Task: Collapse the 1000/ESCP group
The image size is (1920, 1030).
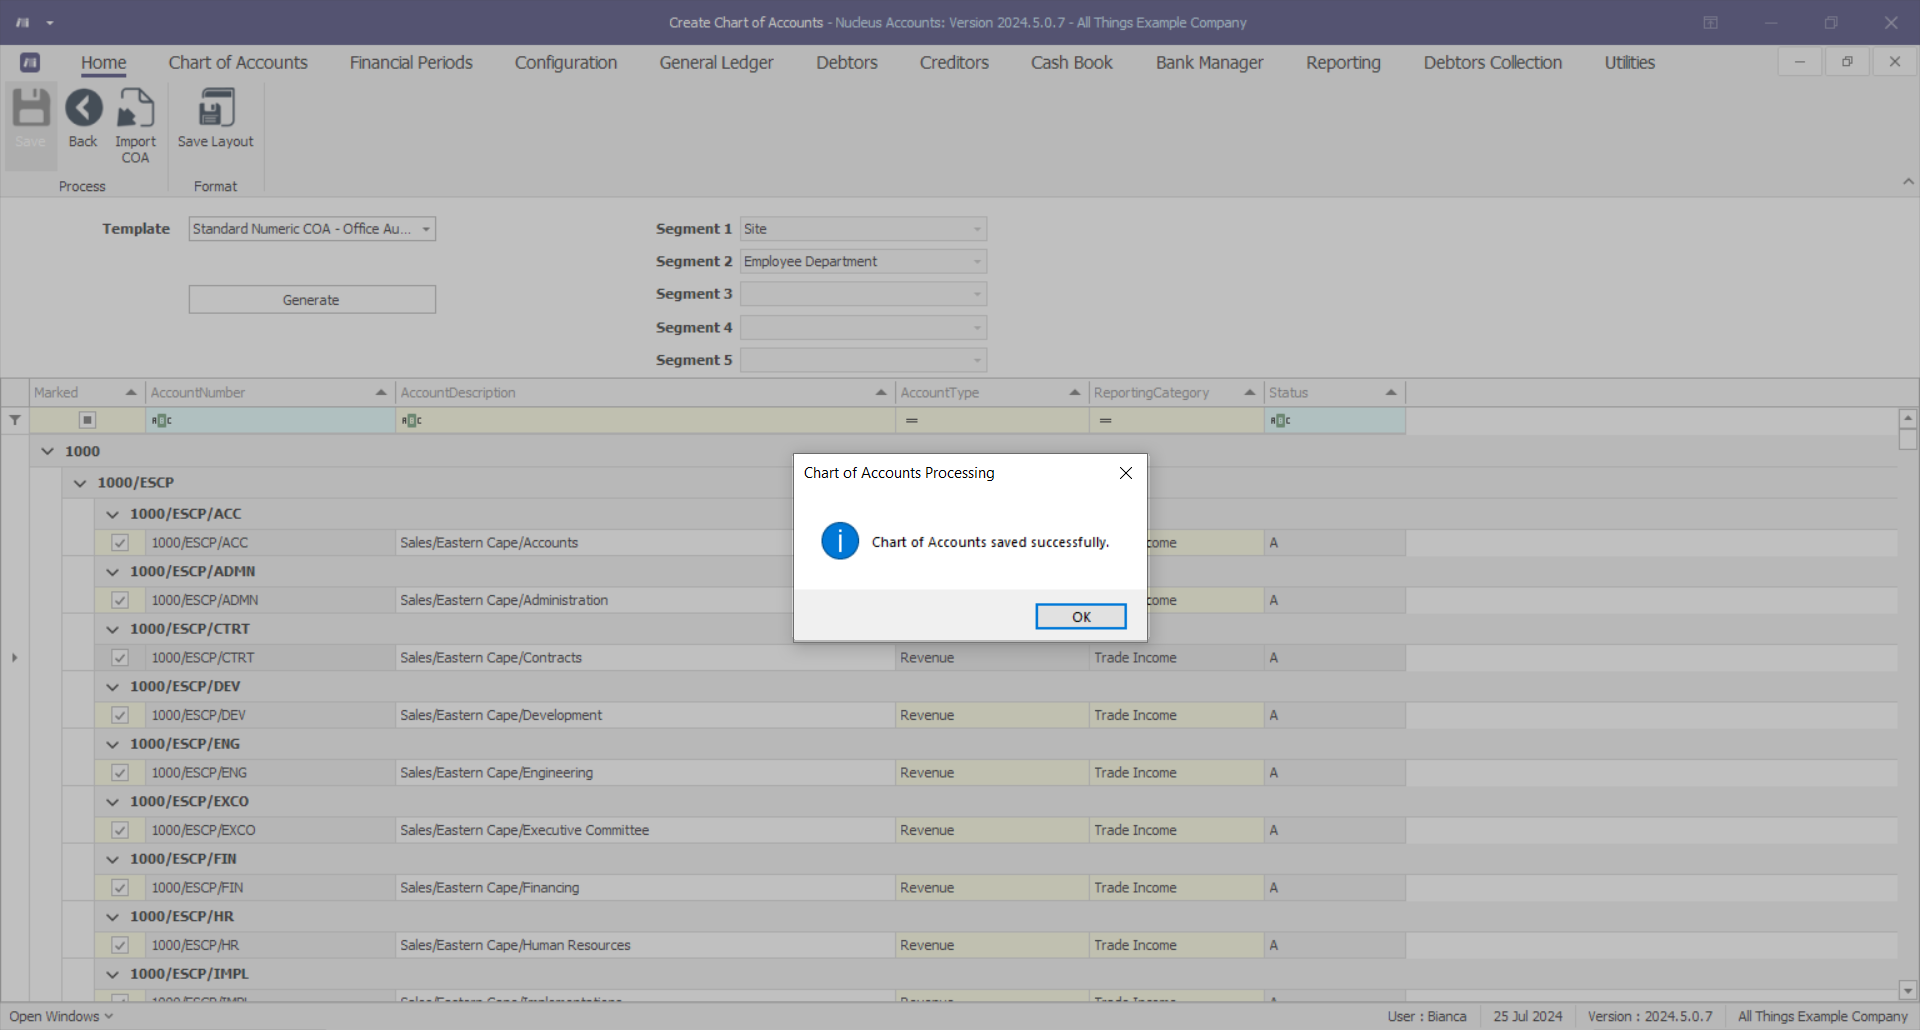Action: pyautogui.click(x=80, y=483)
